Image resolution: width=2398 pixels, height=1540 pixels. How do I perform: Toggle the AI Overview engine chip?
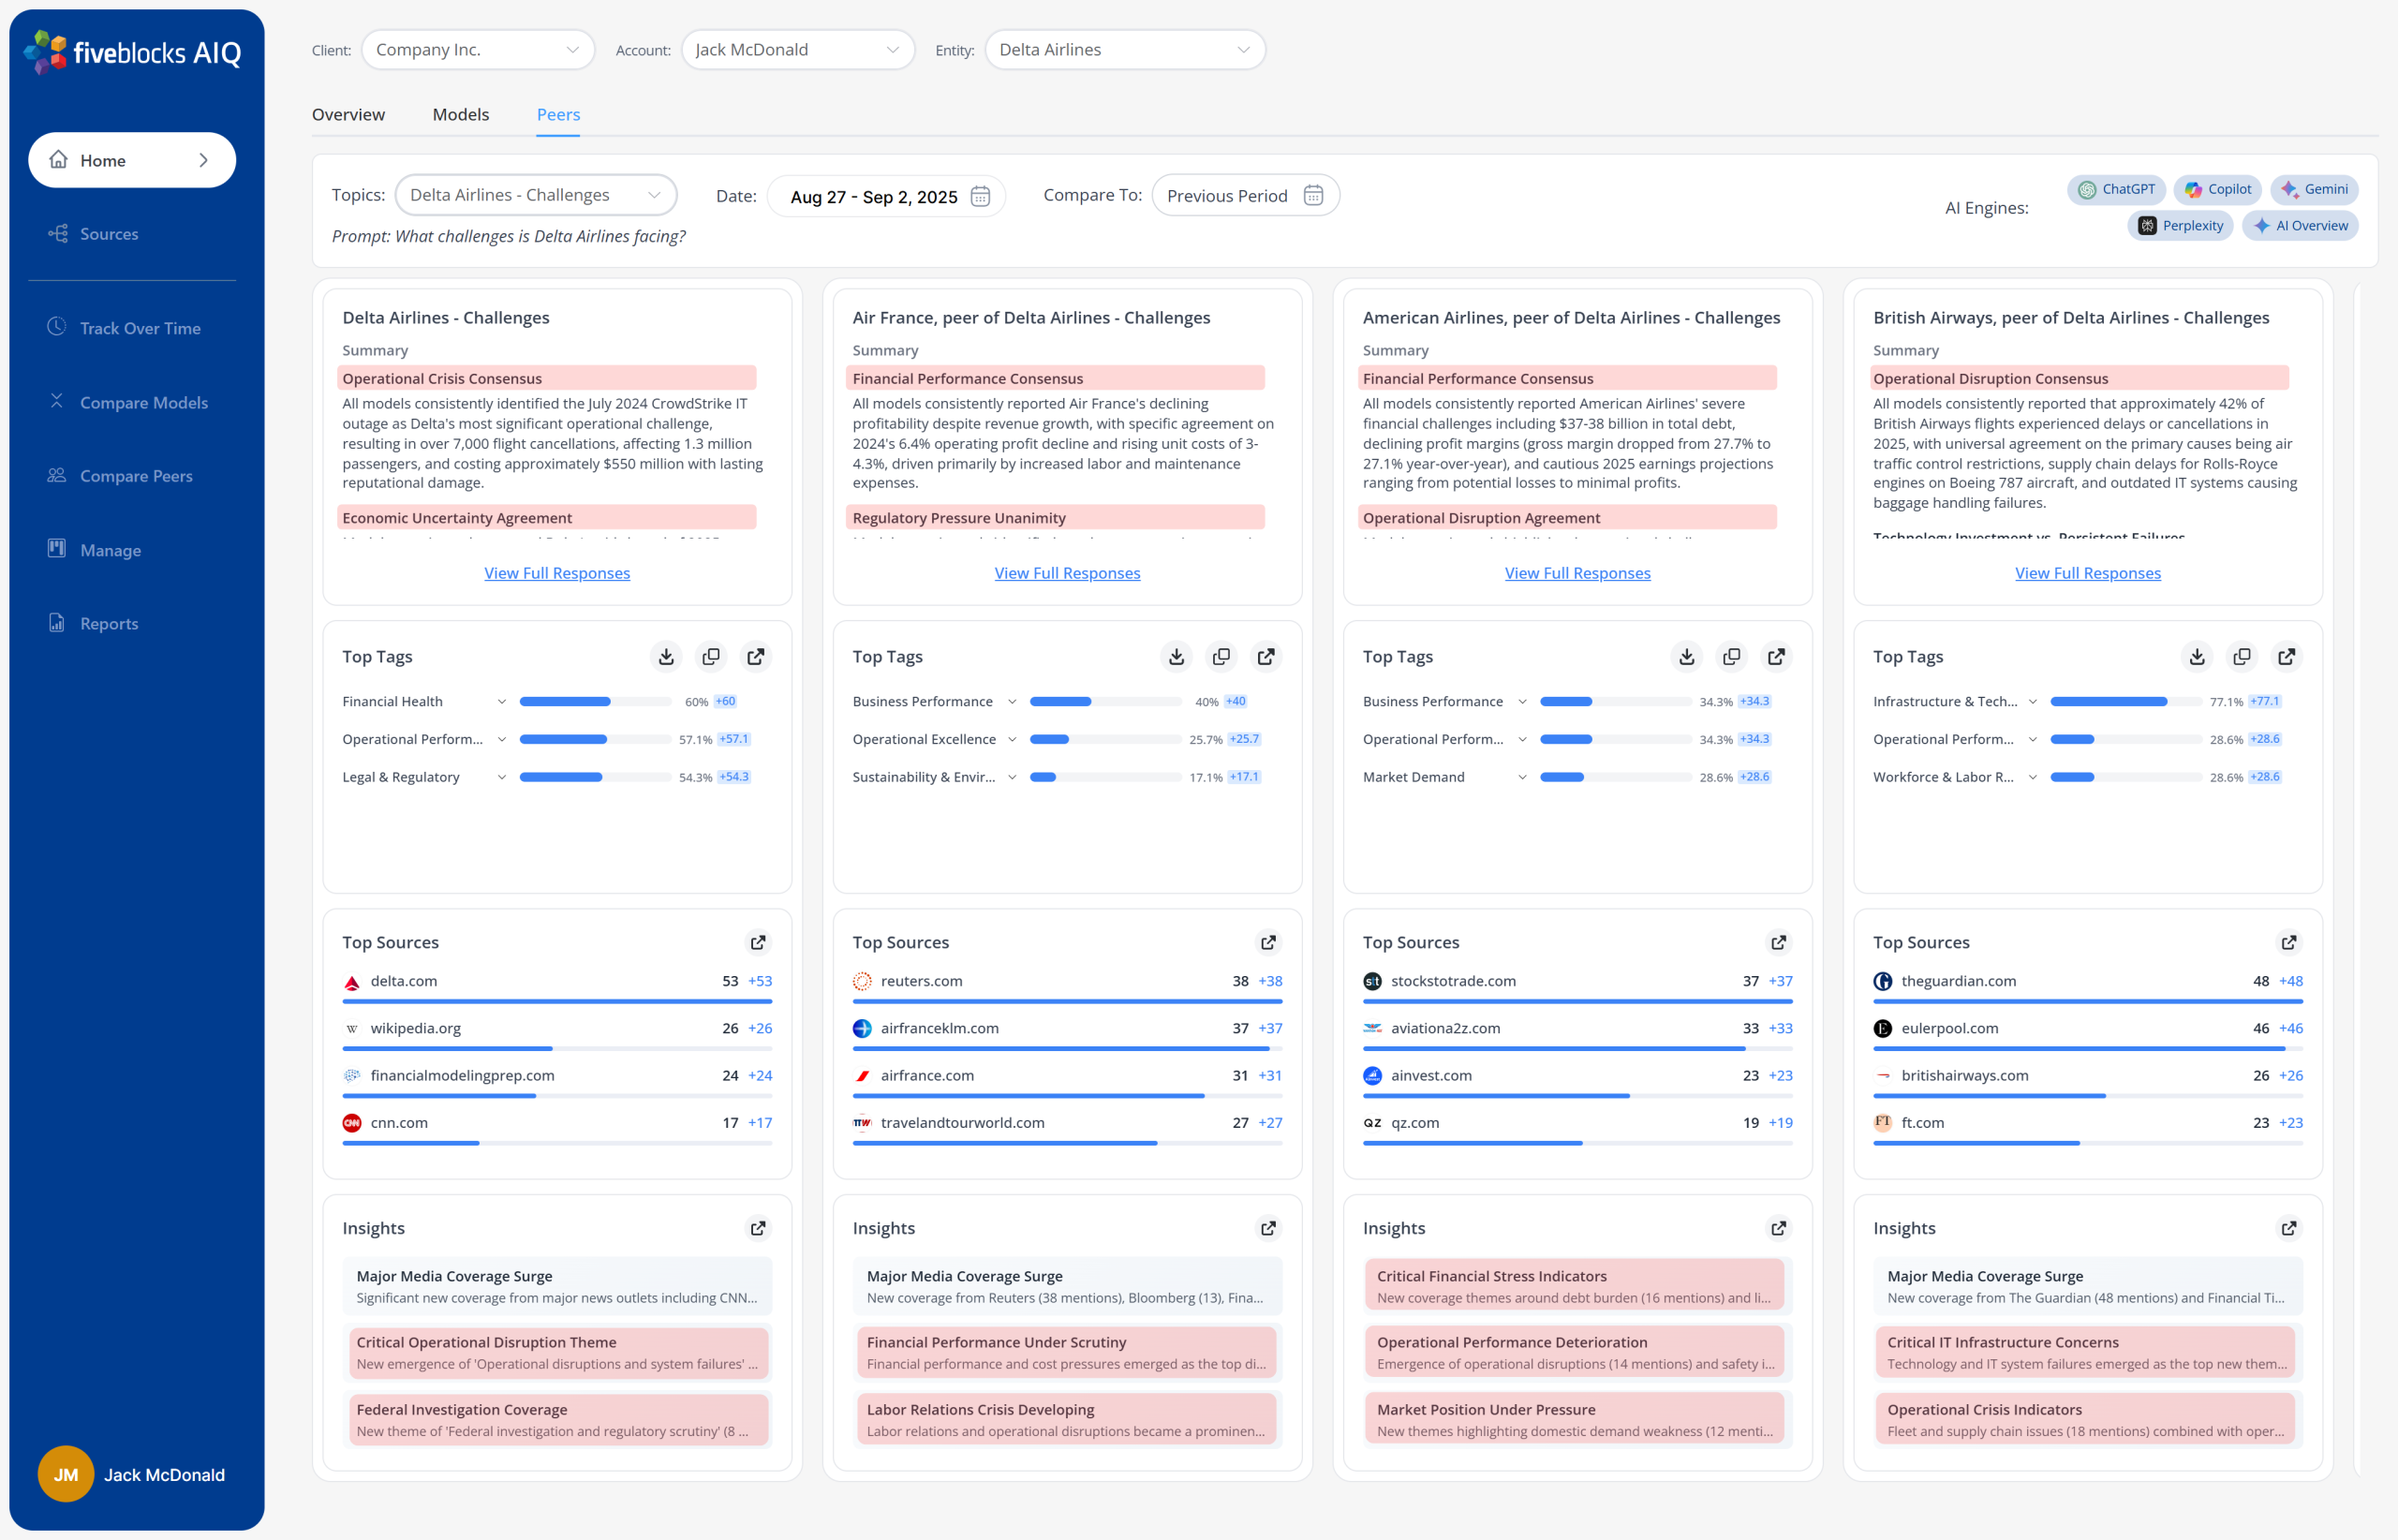[2301, 226]
